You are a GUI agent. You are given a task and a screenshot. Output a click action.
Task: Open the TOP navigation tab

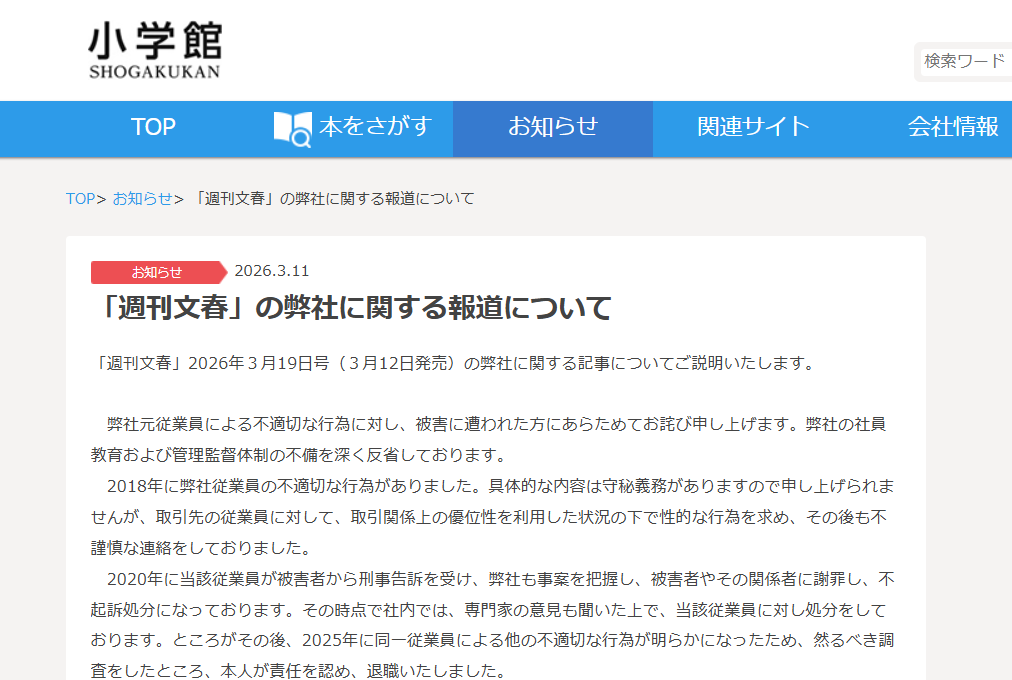153,127
